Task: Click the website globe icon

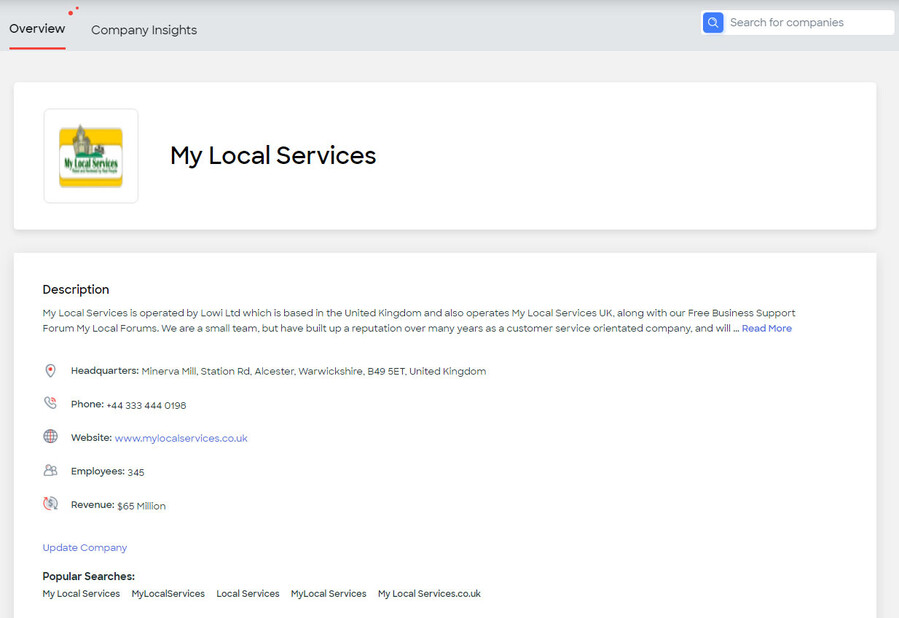Action: point(50,436)
